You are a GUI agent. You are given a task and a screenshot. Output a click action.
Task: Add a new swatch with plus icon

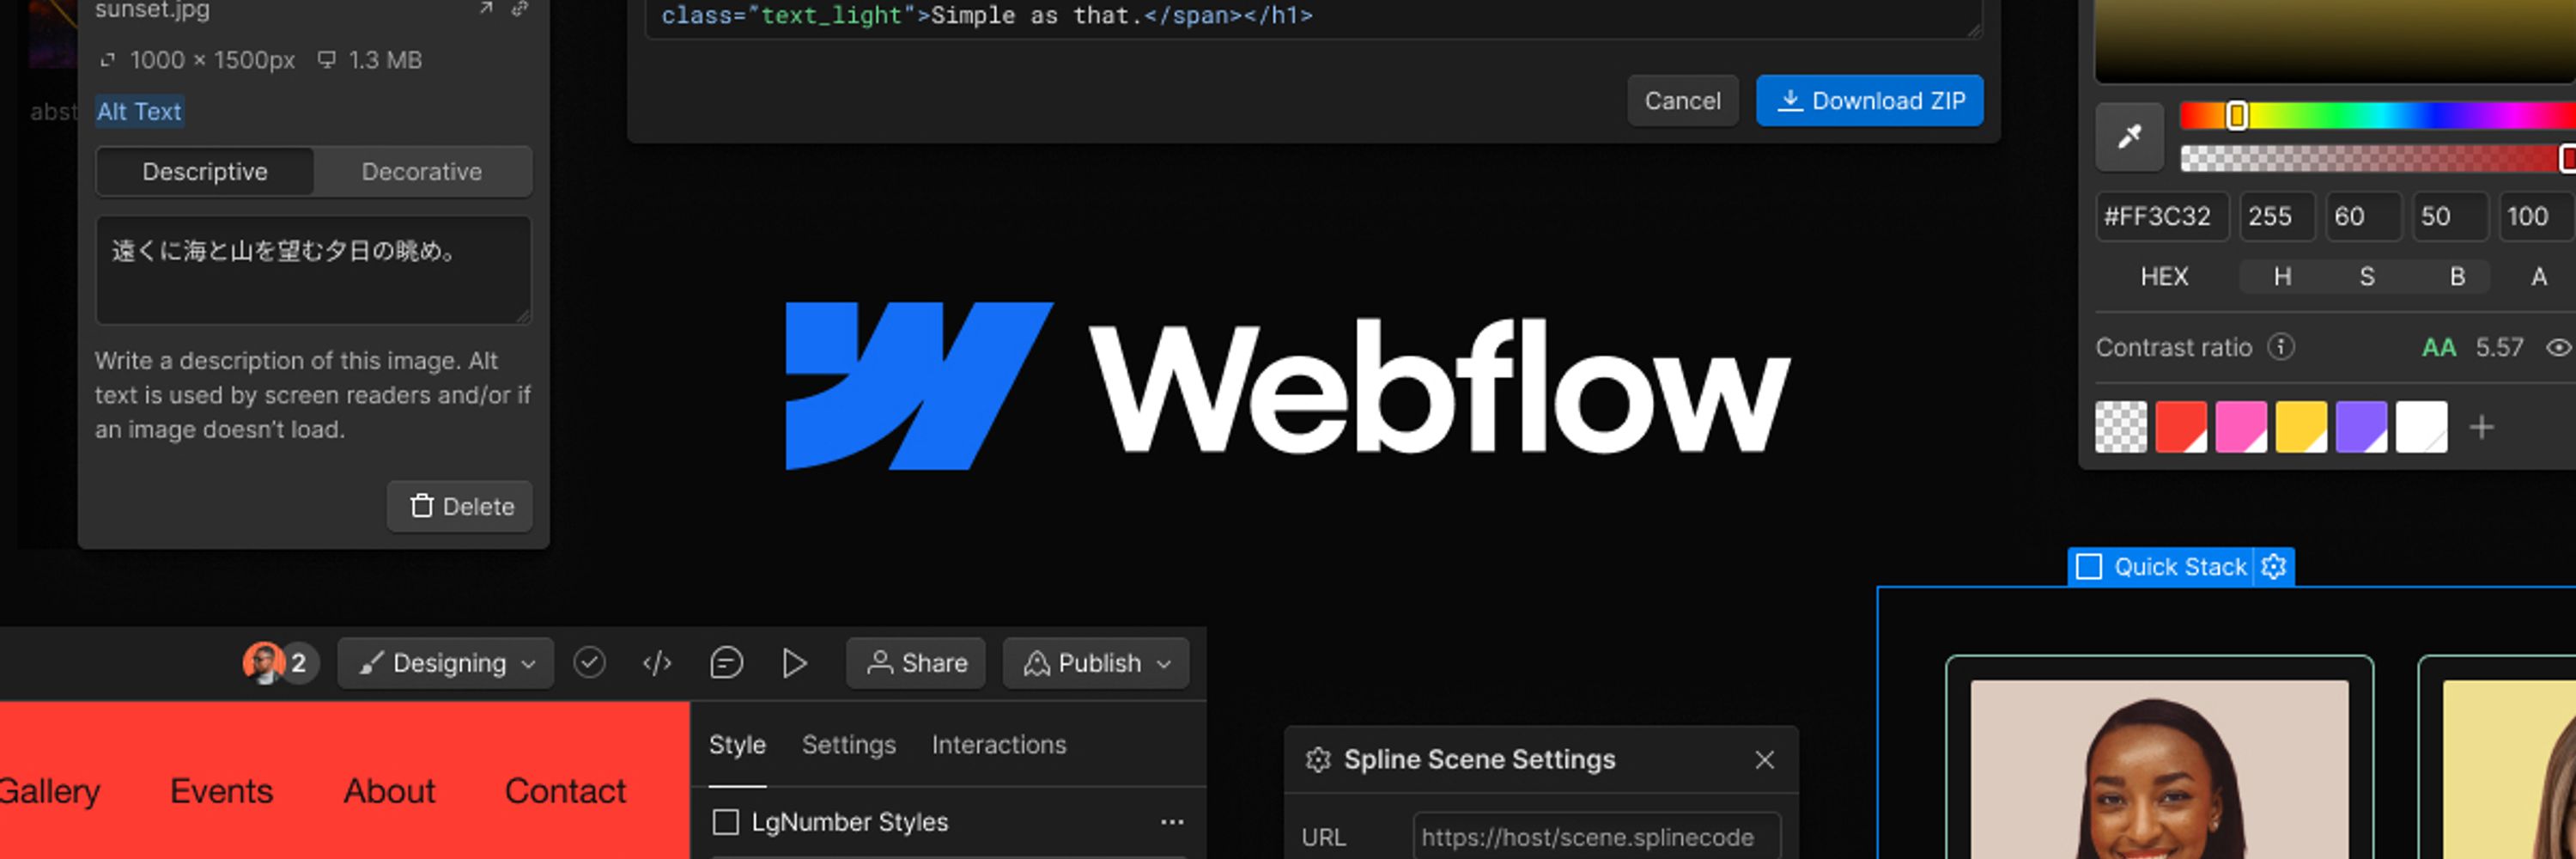point(2482,427)
